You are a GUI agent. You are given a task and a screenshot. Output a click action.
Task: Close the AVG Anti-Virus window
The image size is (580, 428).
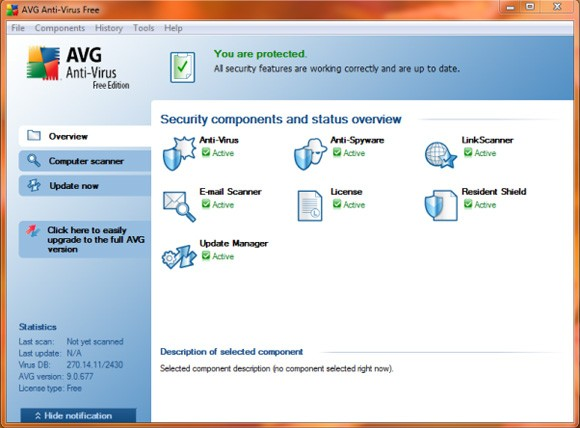click(x=557, y=7)
